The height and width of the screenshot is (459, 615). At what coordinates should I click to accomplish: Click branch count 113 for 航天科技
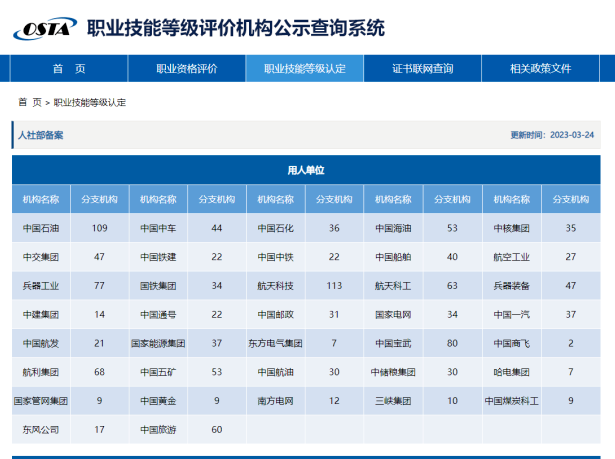pos(334,286)
